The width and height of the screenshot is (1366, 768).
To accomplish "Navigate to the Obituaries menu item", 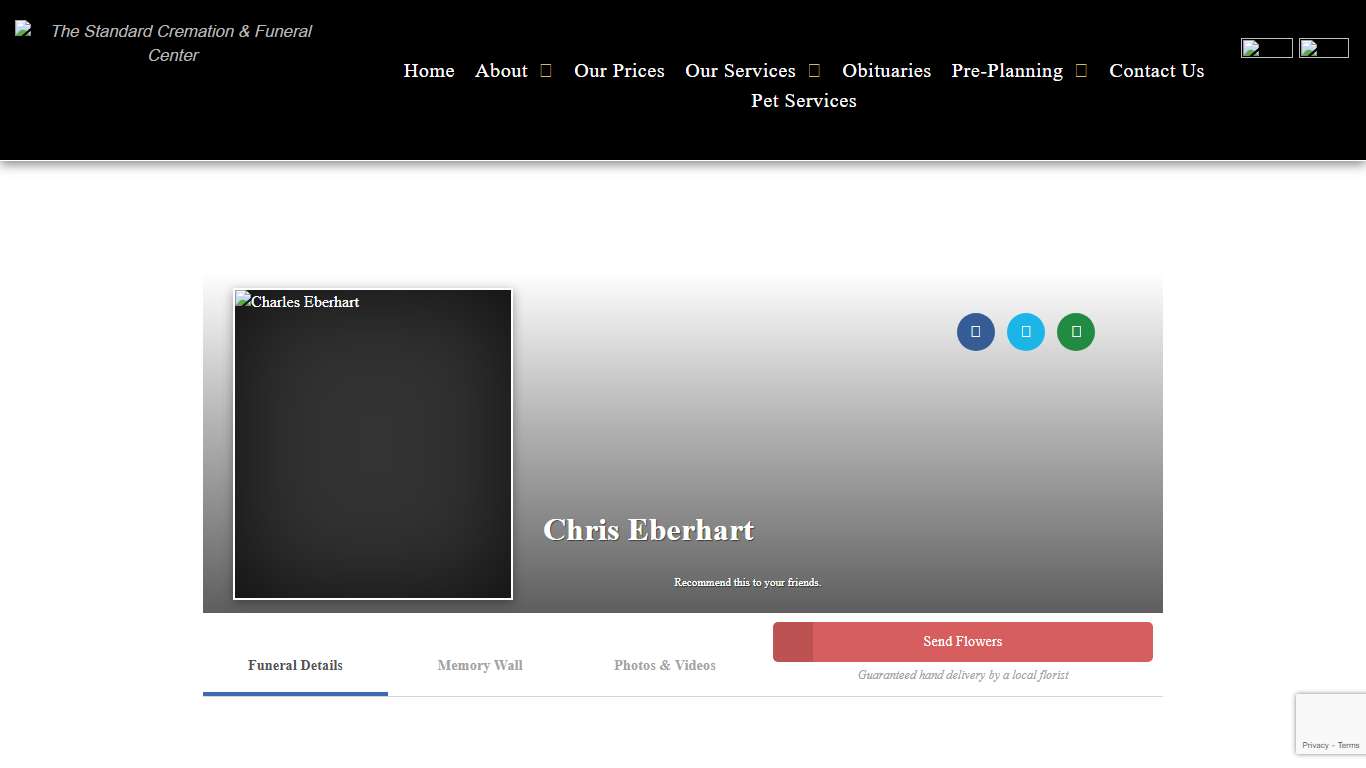I will tap(886, 71).
